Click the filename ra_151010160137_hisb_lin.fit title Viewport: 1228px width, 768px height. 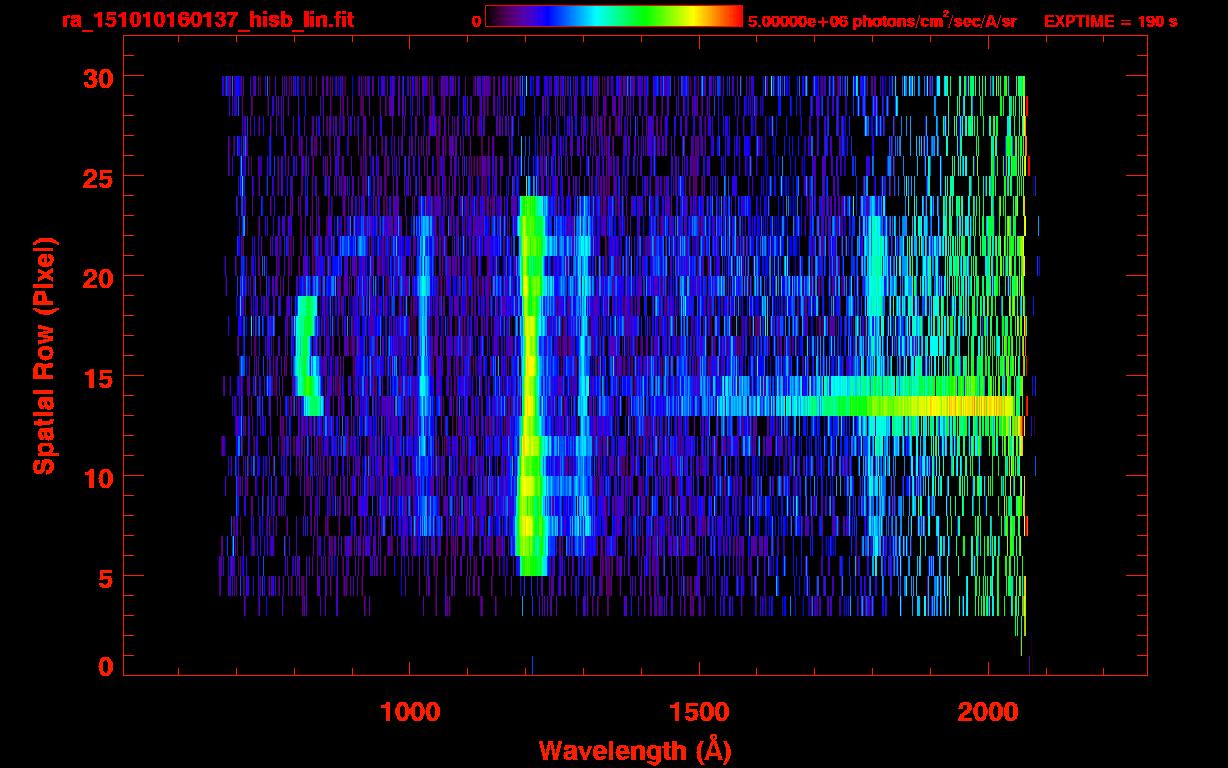(x=207, y=20)
